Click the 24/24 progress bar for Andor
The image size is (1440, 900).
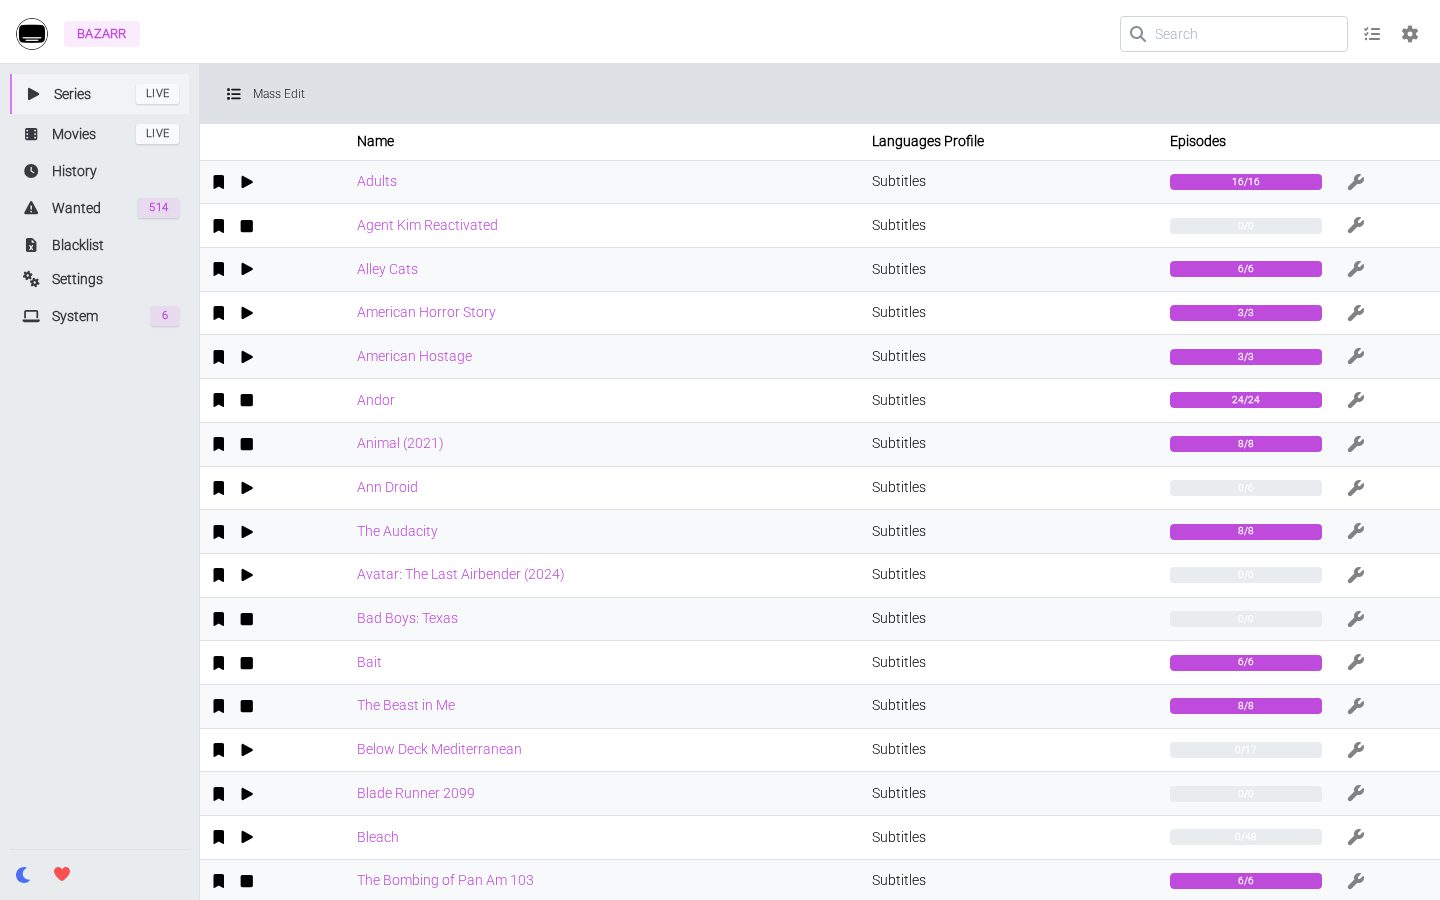(1246, 400)
